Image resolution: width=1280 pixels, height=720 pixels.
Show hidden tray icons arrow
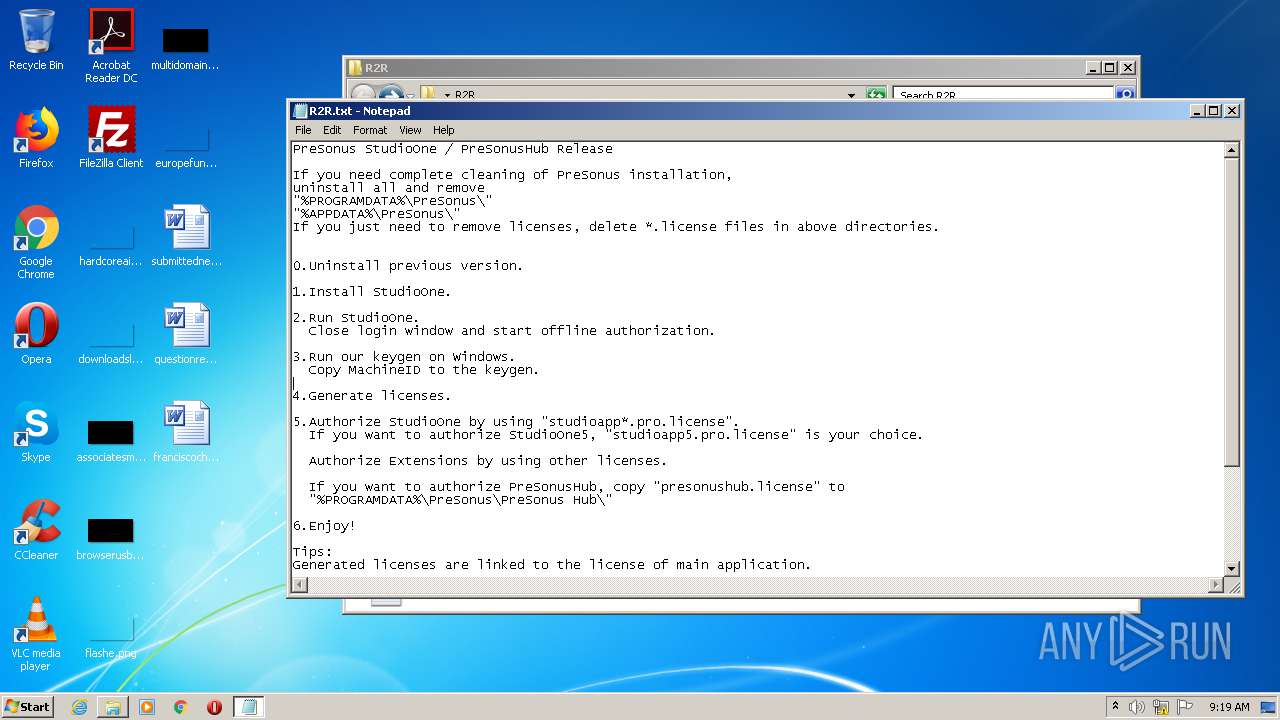1115,707
